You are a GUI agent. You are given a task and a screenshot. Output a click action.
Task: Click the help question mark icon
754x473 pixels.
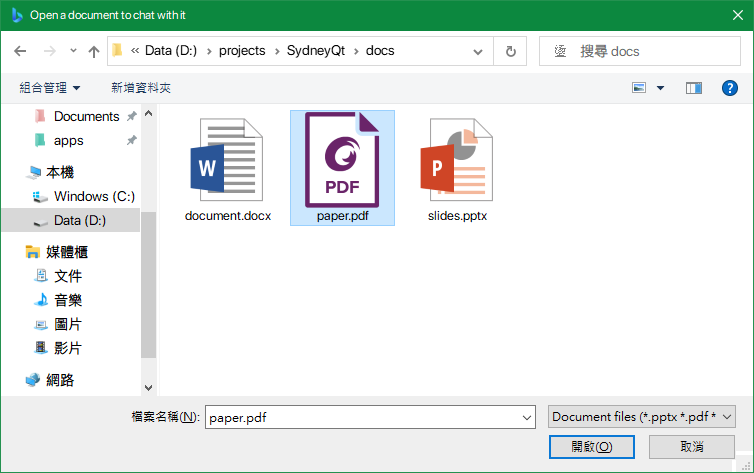coord(729,88)
